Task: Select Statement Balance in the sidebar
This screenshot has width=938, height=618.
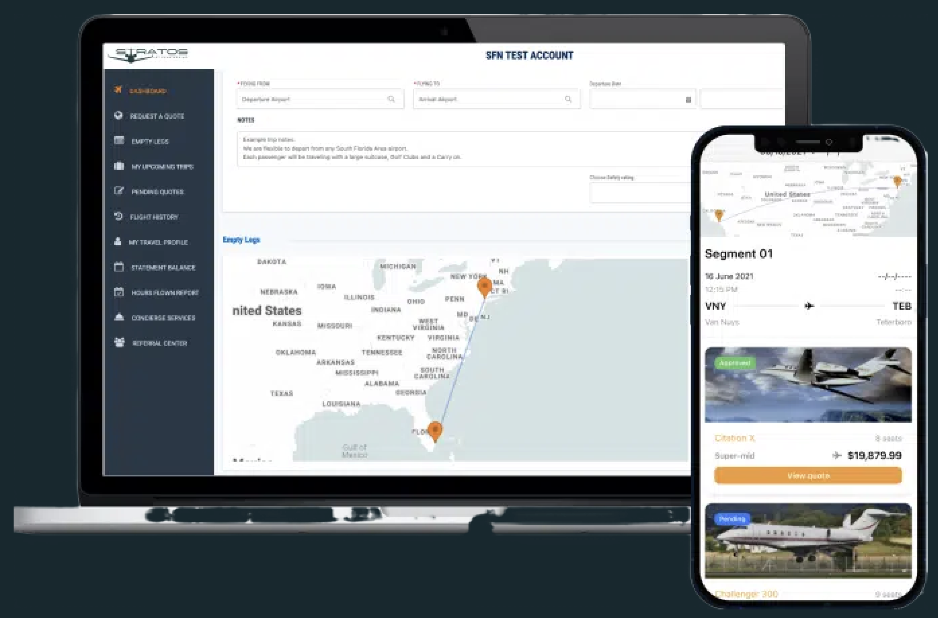Action: [x=163, y=268]
